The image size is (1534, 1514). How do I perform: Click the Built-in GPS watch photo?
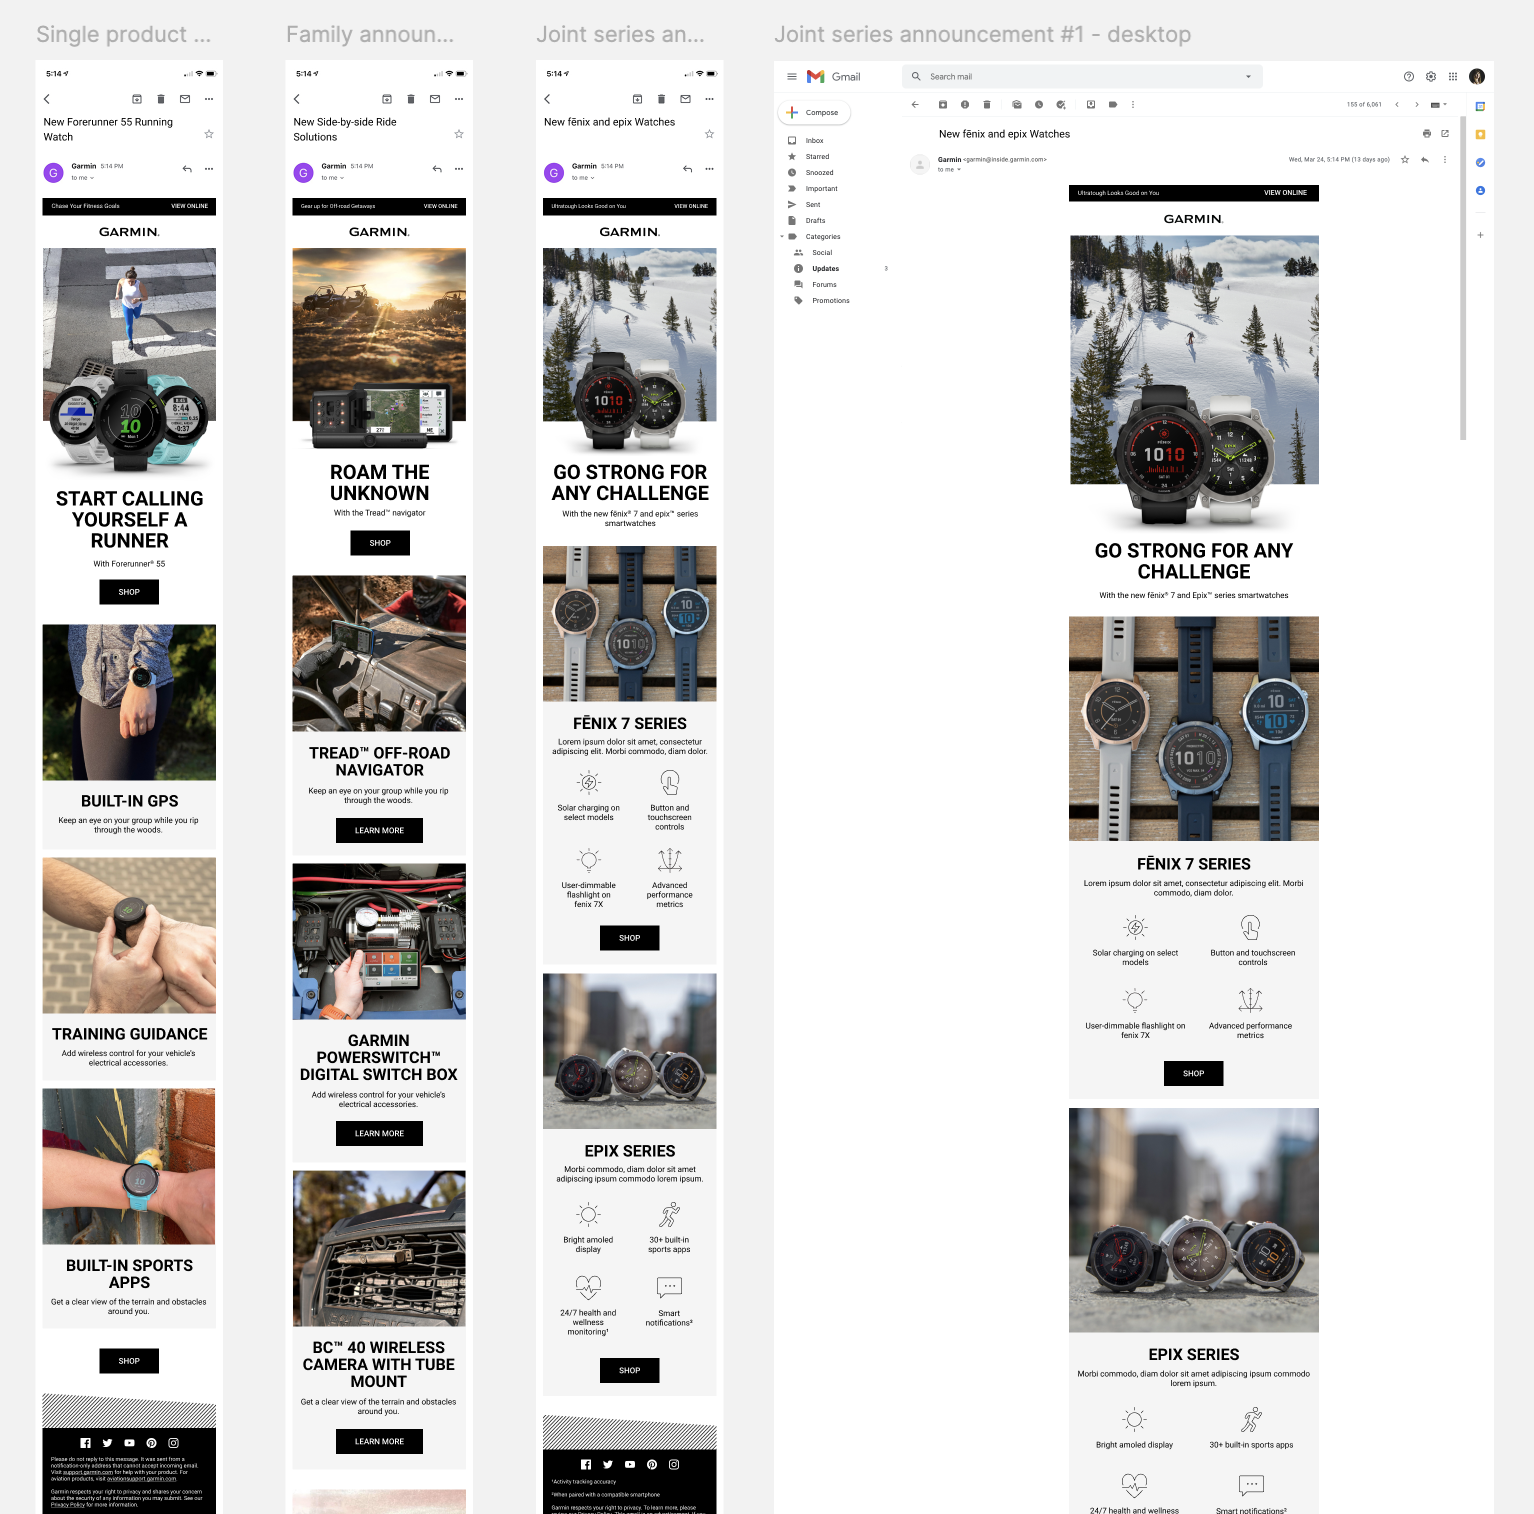(129, 702)
